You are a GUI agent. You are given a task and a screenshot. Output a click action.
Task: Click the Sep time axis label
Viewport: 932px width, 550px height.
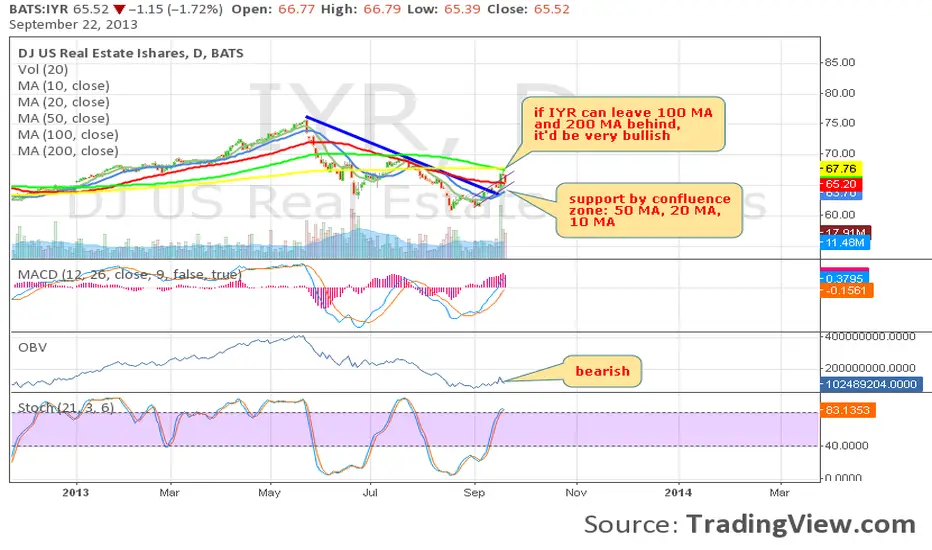(x=474, y=492)
